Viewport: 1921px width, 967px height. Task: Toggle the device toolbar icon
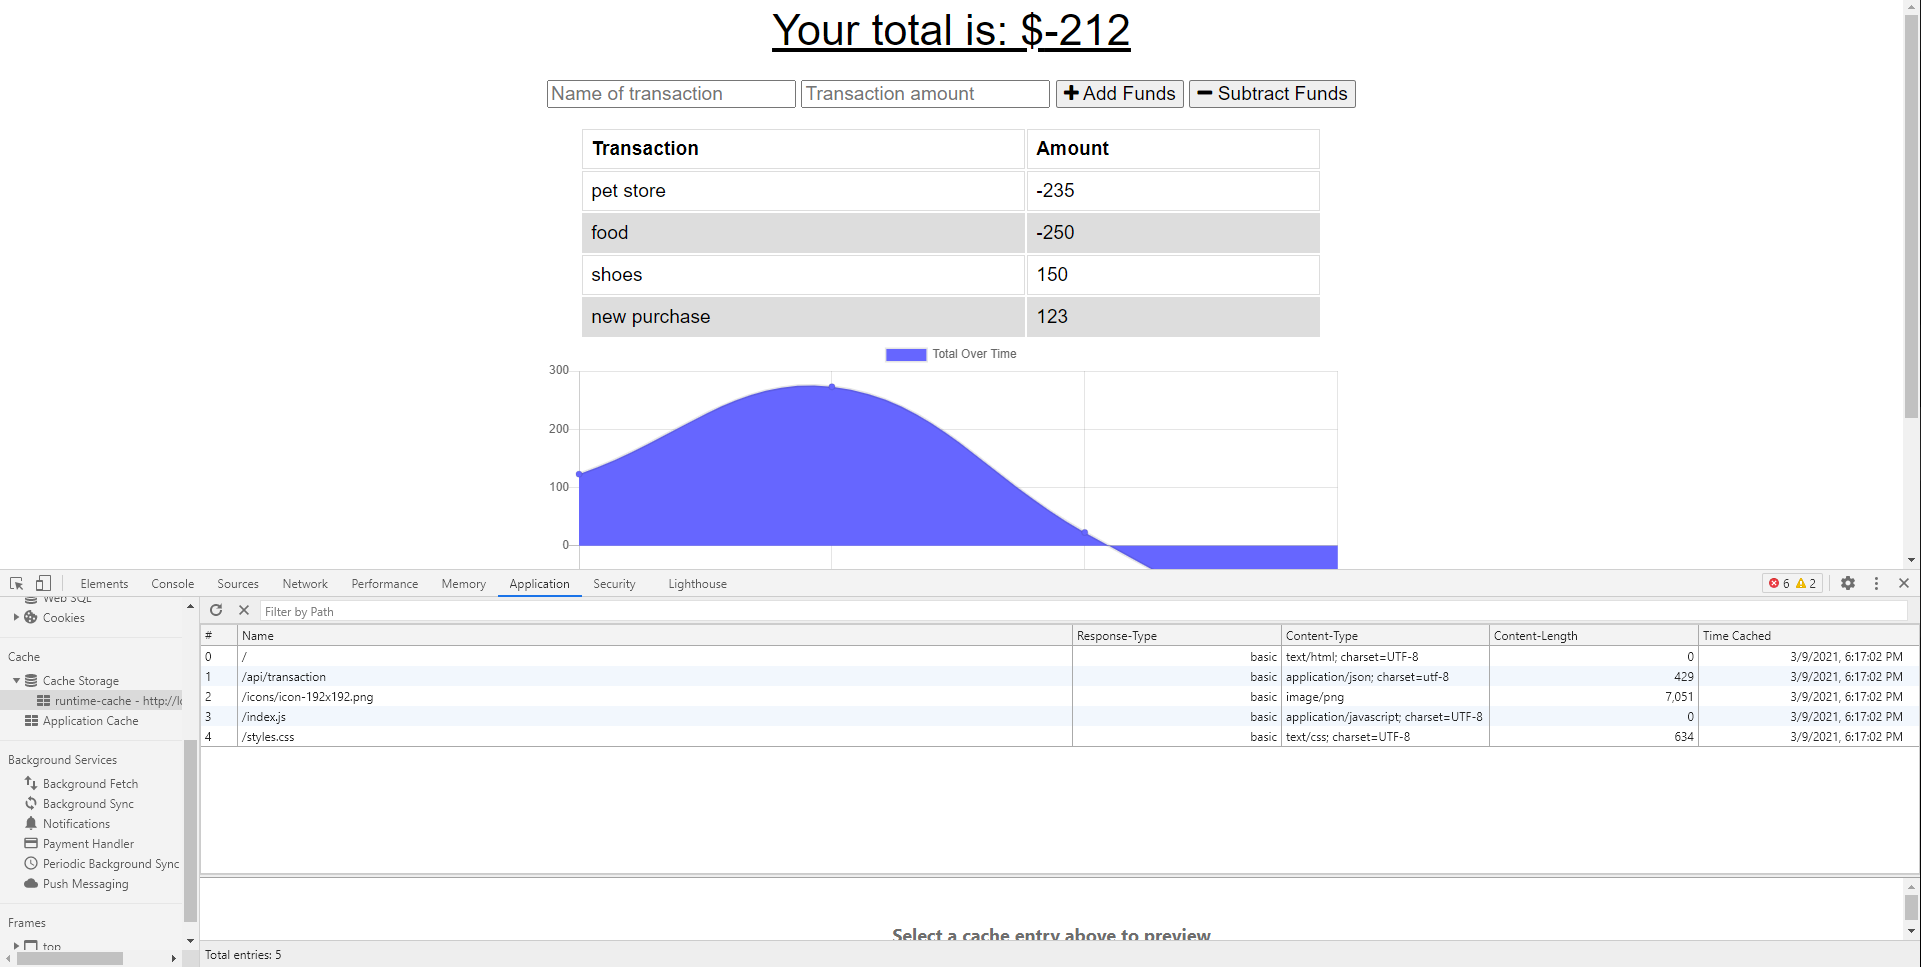click(x=42, y=583)
